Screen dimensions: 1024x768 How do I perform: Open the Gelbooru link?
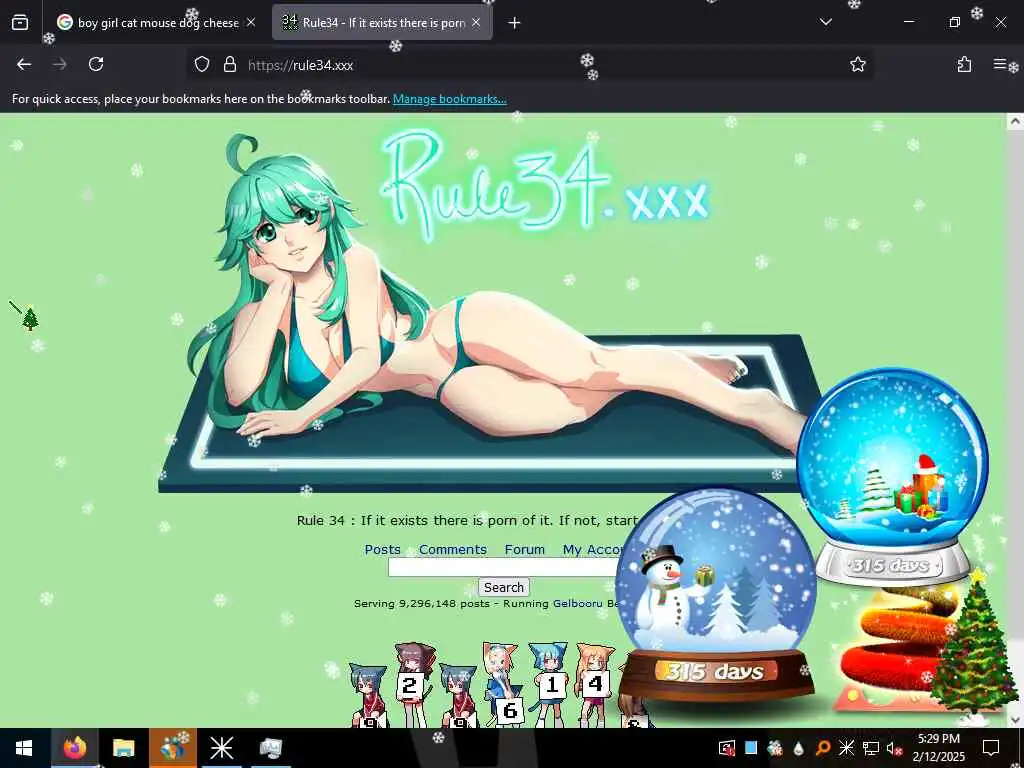[x=577, y=603]
